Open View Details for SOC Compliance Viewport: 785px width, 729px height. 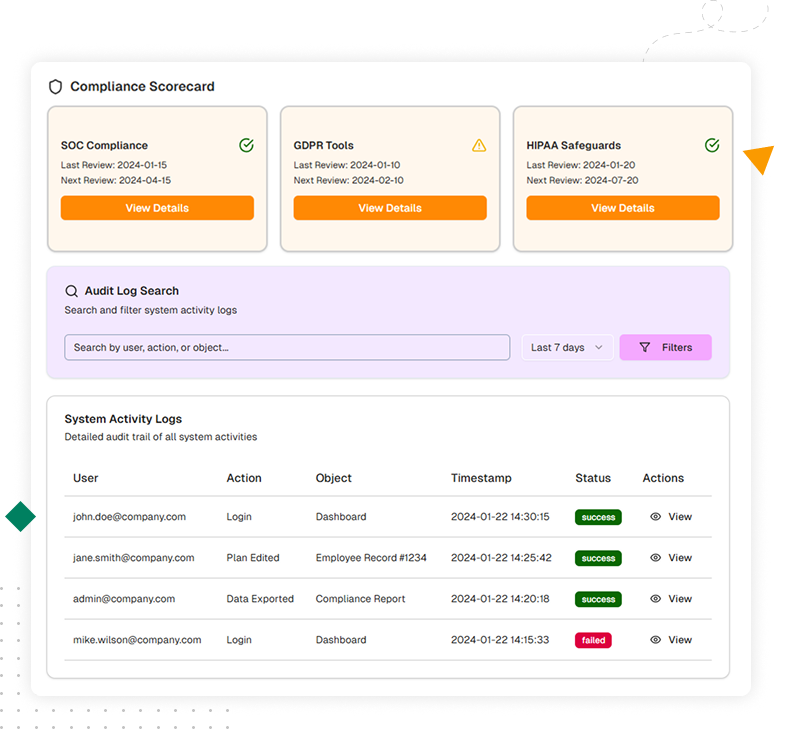(157, 208)
